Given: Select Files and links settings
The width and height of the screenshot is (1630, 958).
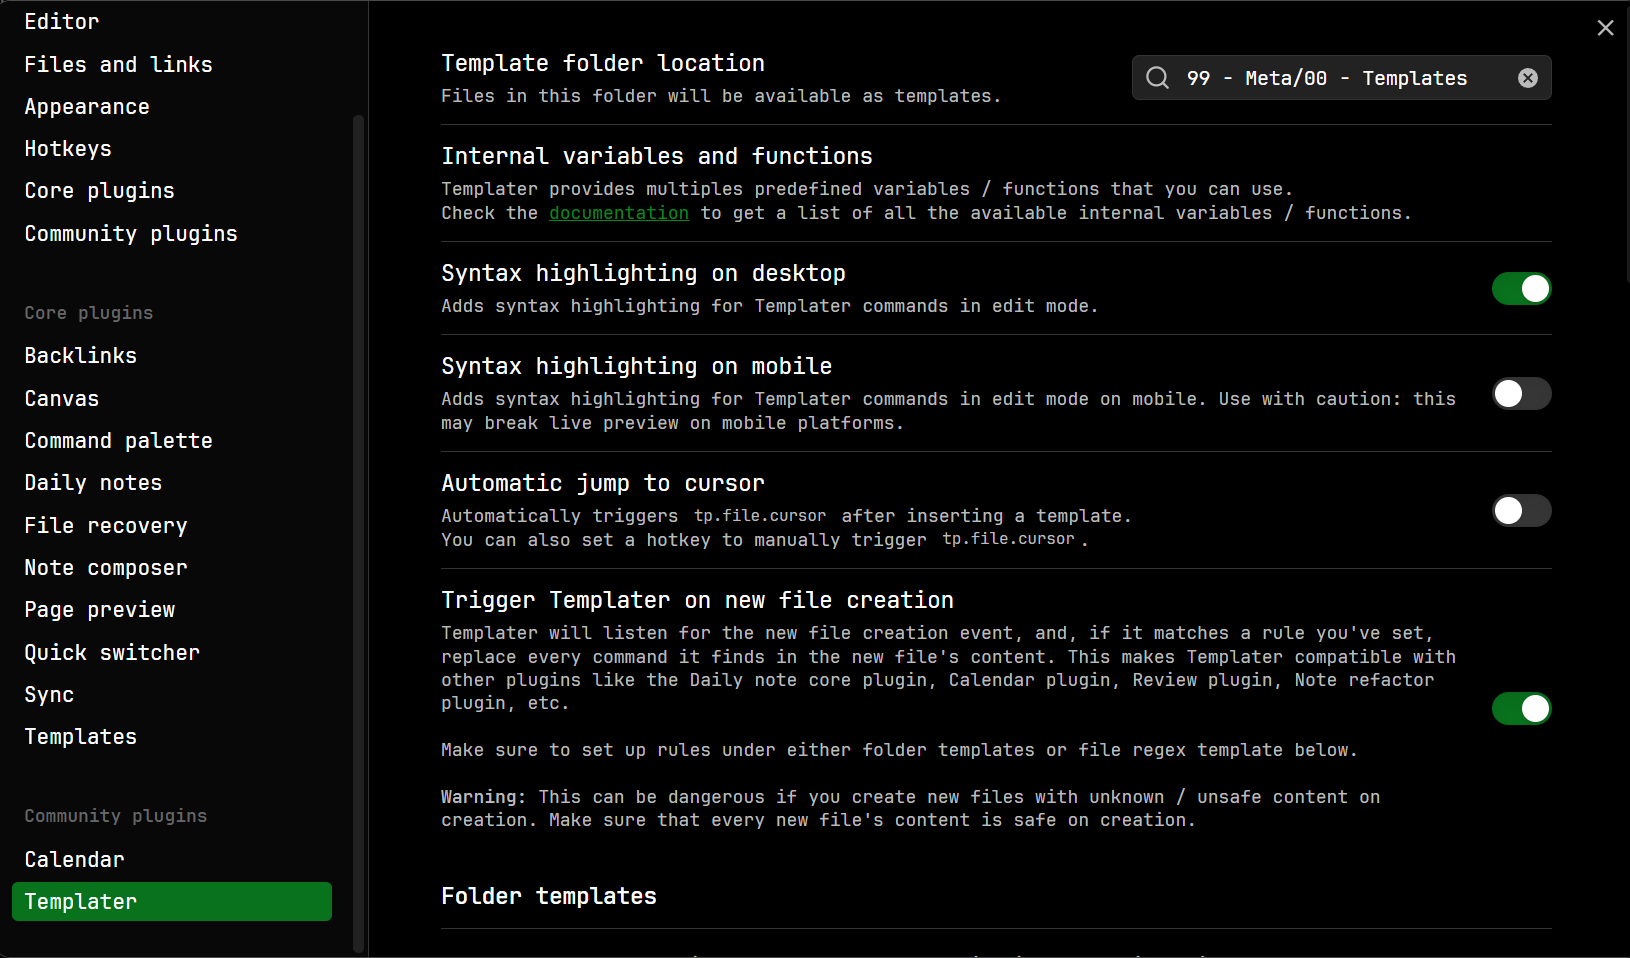Looking at the screenshot, I should (118, 65).
